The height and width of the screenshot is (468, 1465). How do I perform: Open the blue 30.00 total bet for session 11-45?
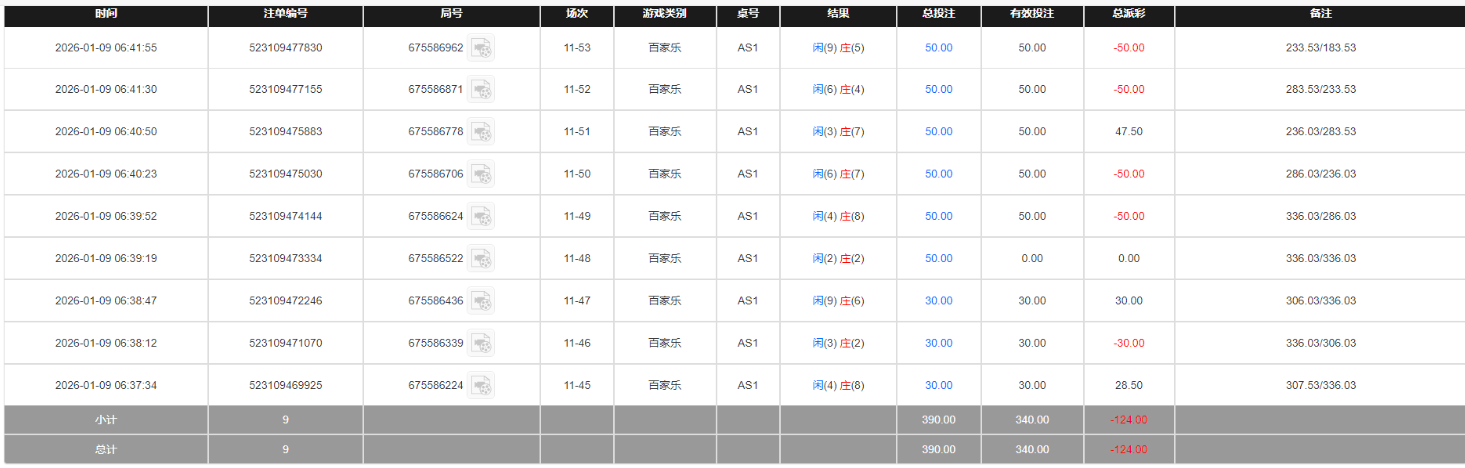pyautogui.click(x=938, y=385)
